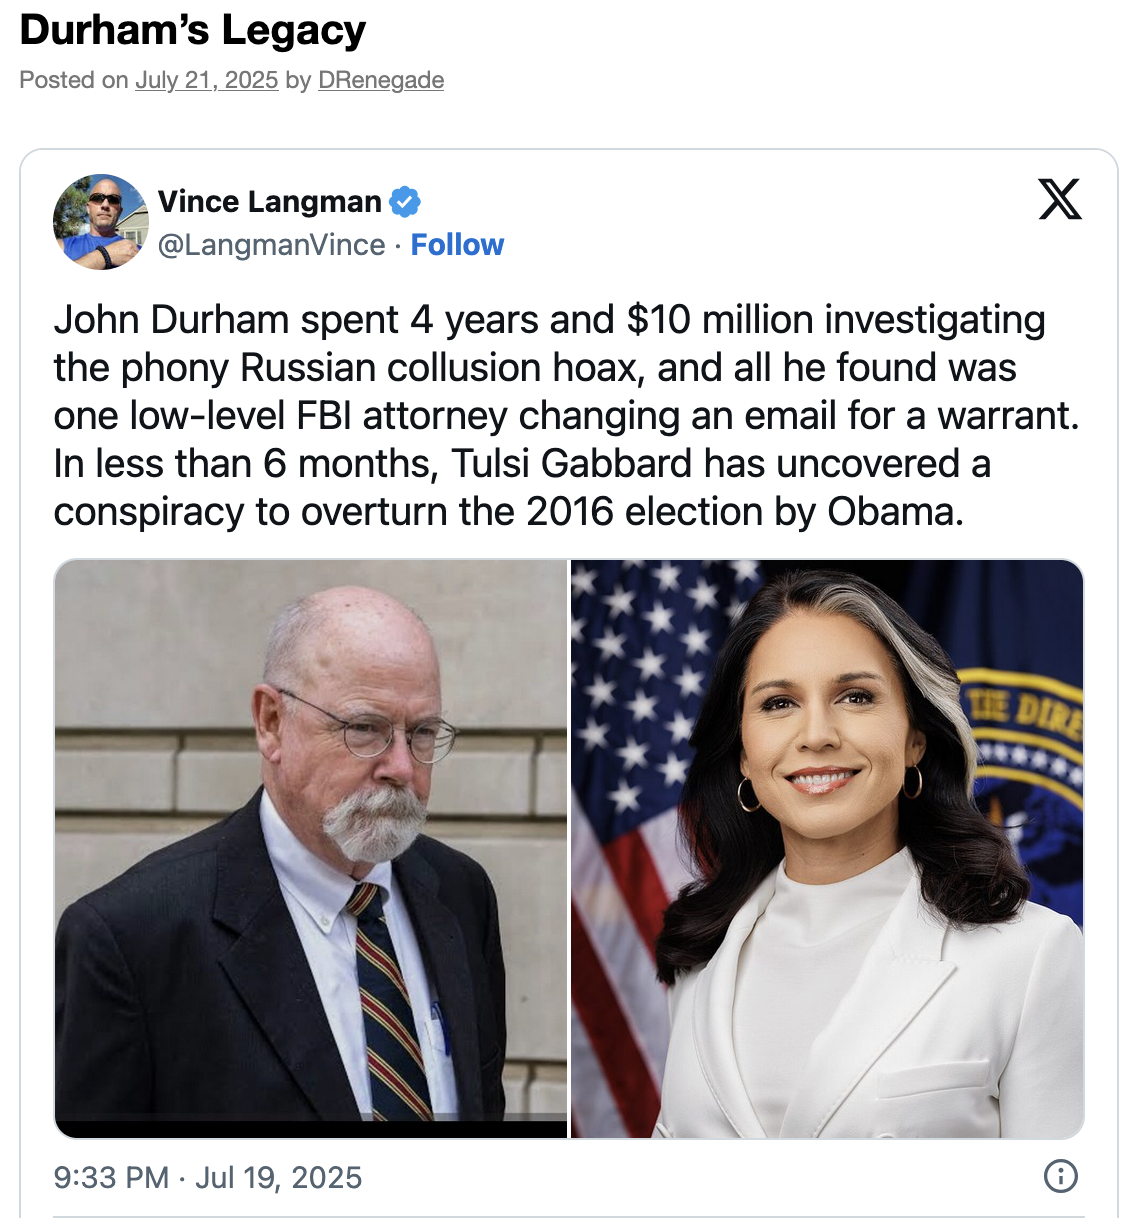Open the 9:33 PM tweet timestamp
Screen dimensions: 1140x1218
[111, 1177]
